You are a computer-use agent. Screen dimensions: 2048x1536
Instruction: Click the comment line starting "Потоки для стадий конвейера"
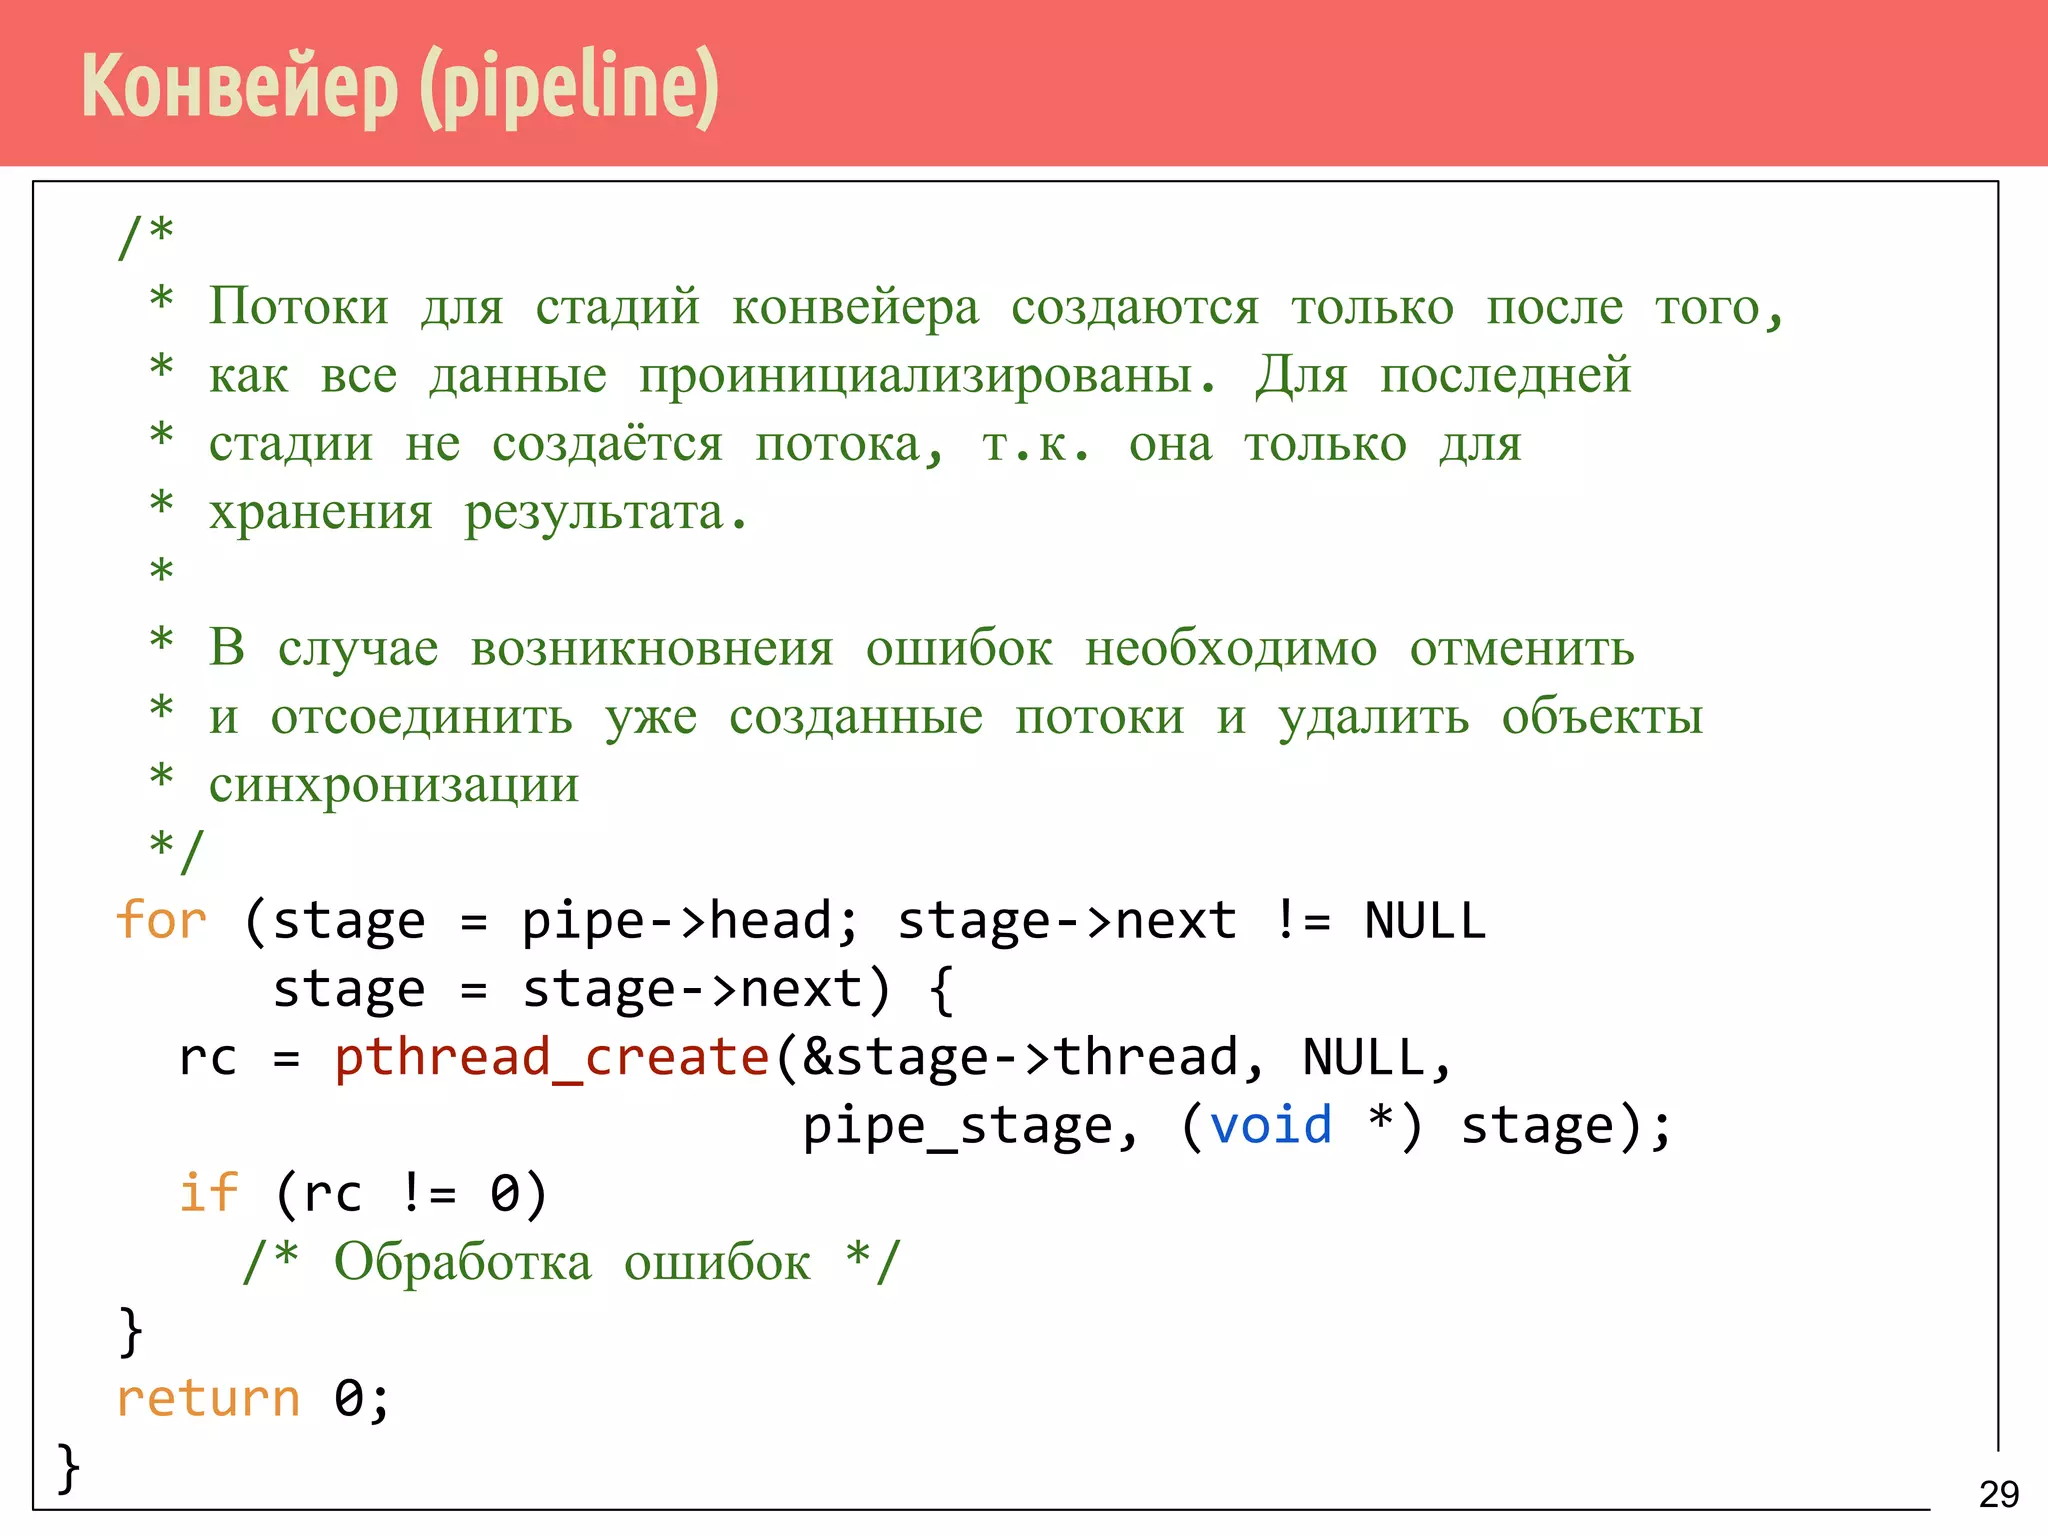pyautogui.click(x=996, y=306)
